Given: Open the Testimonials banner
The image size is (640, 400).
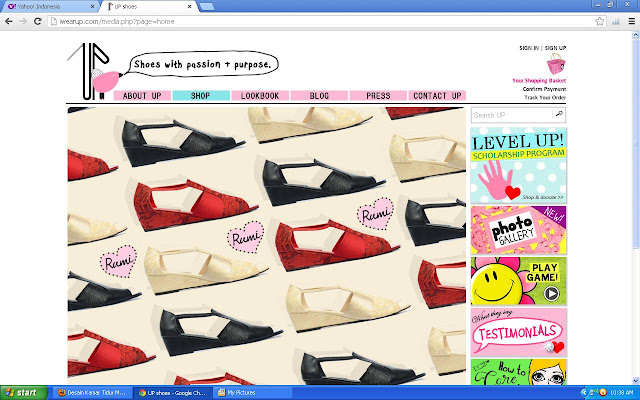Looking at the screenshot, I should [518, 332].
